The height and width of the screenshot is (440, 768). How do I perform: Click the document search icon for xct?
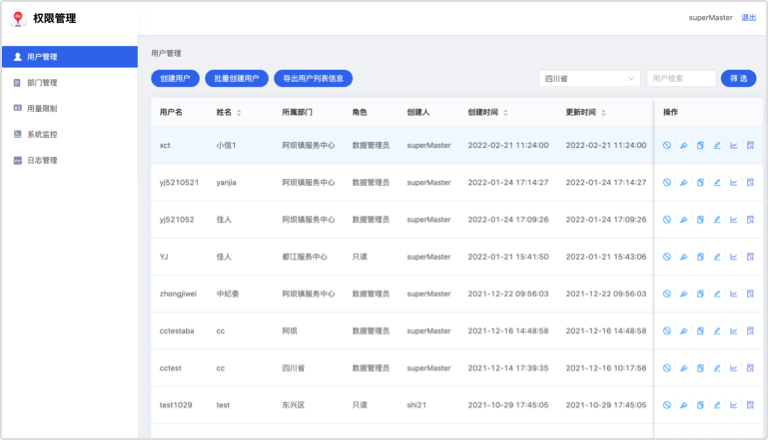(750, 146)
